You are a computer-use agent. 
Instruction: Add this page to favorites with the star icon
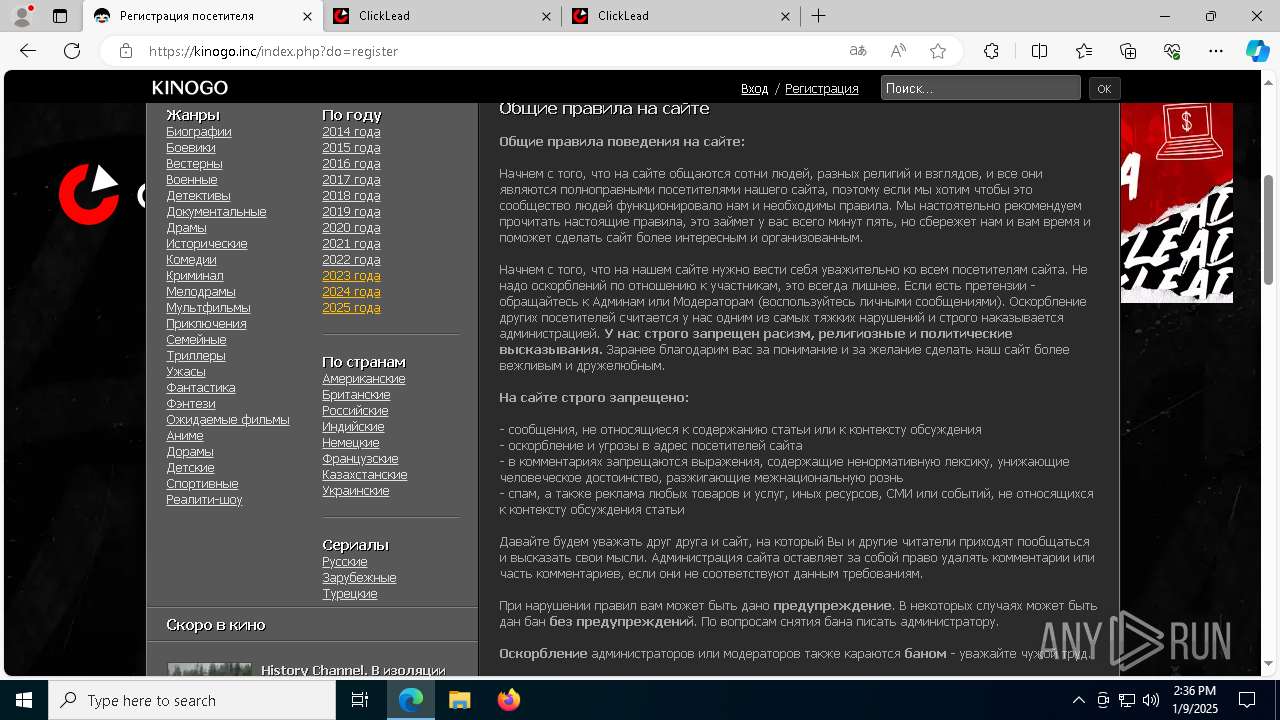point(938,51)
